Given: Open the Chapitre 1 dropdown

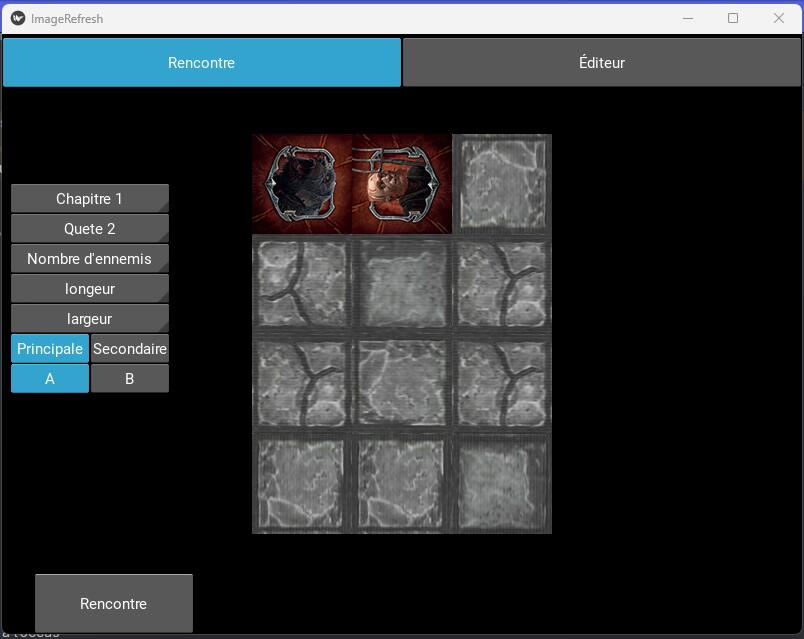Looking at the screenshot, I should (x=90, y=198).
